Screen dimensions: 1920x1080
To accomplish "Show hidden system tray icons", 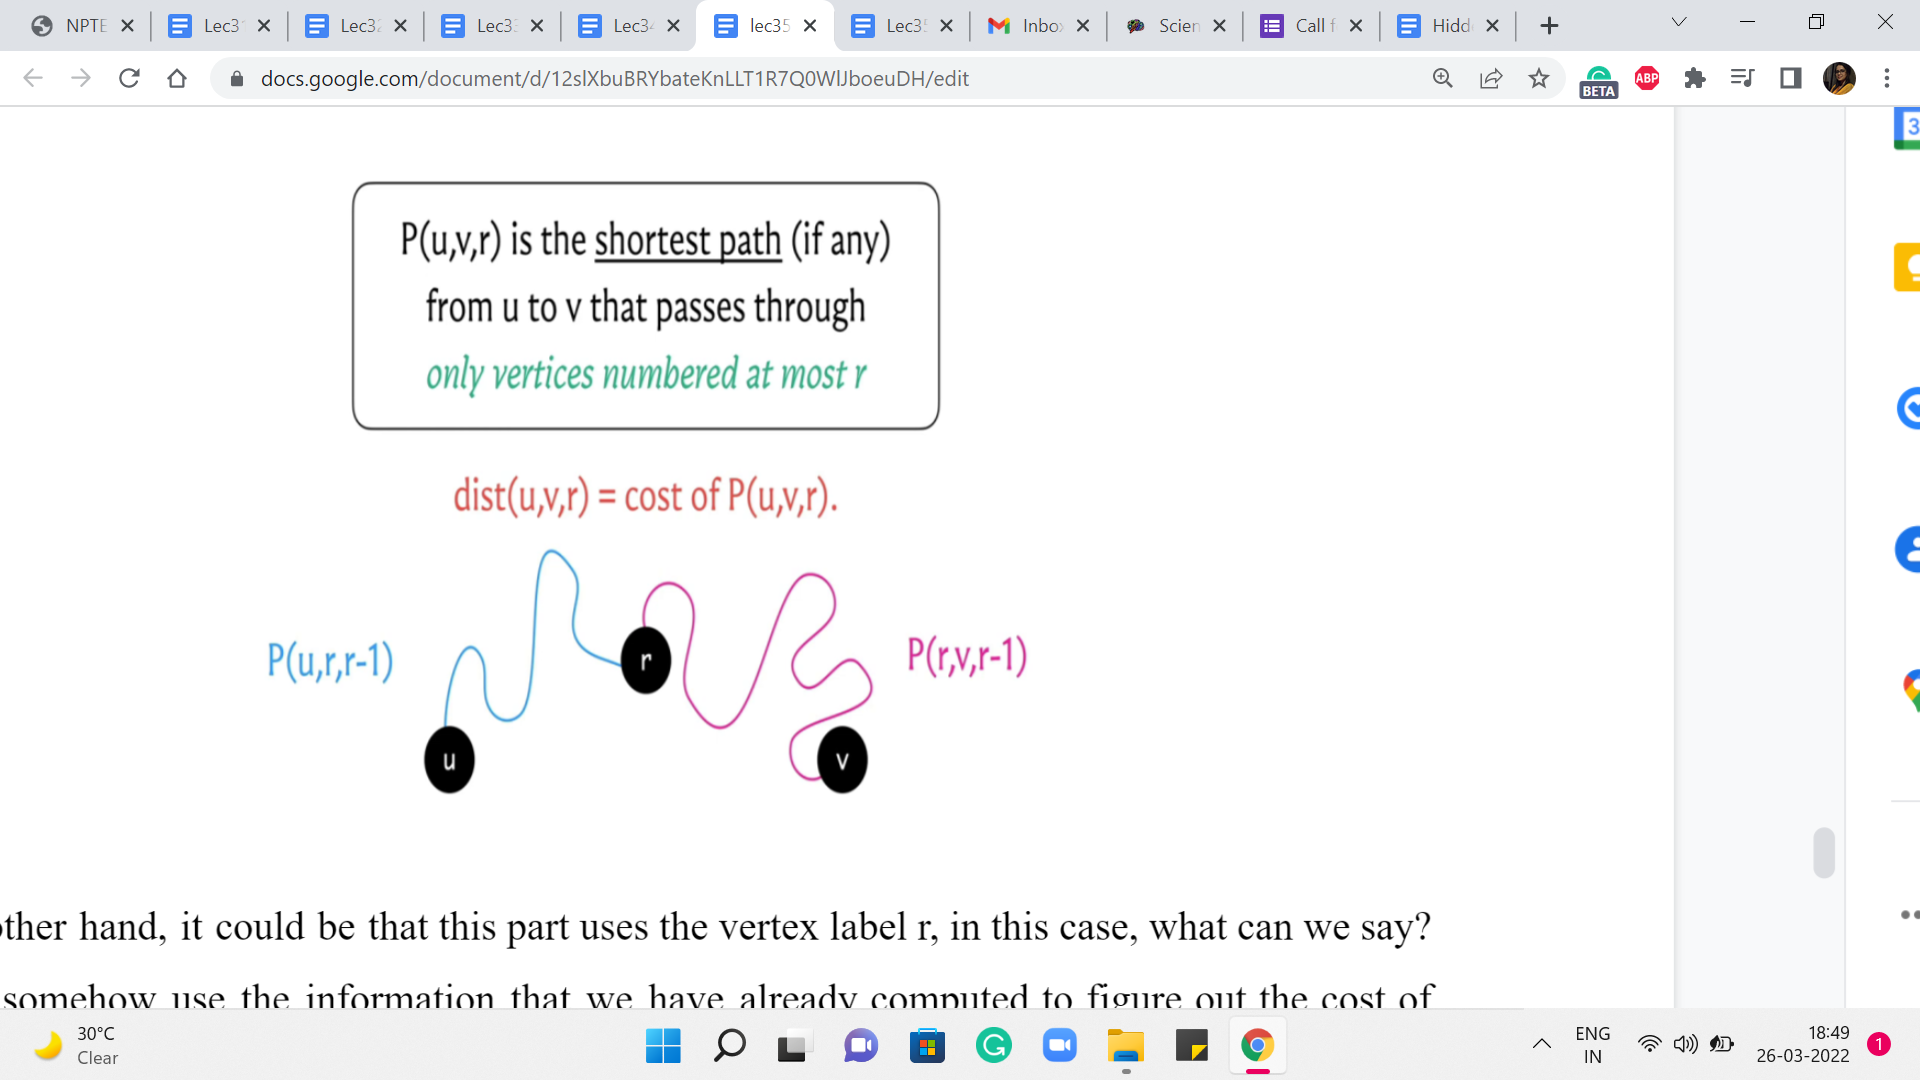I will [x=1541, y=1045].
